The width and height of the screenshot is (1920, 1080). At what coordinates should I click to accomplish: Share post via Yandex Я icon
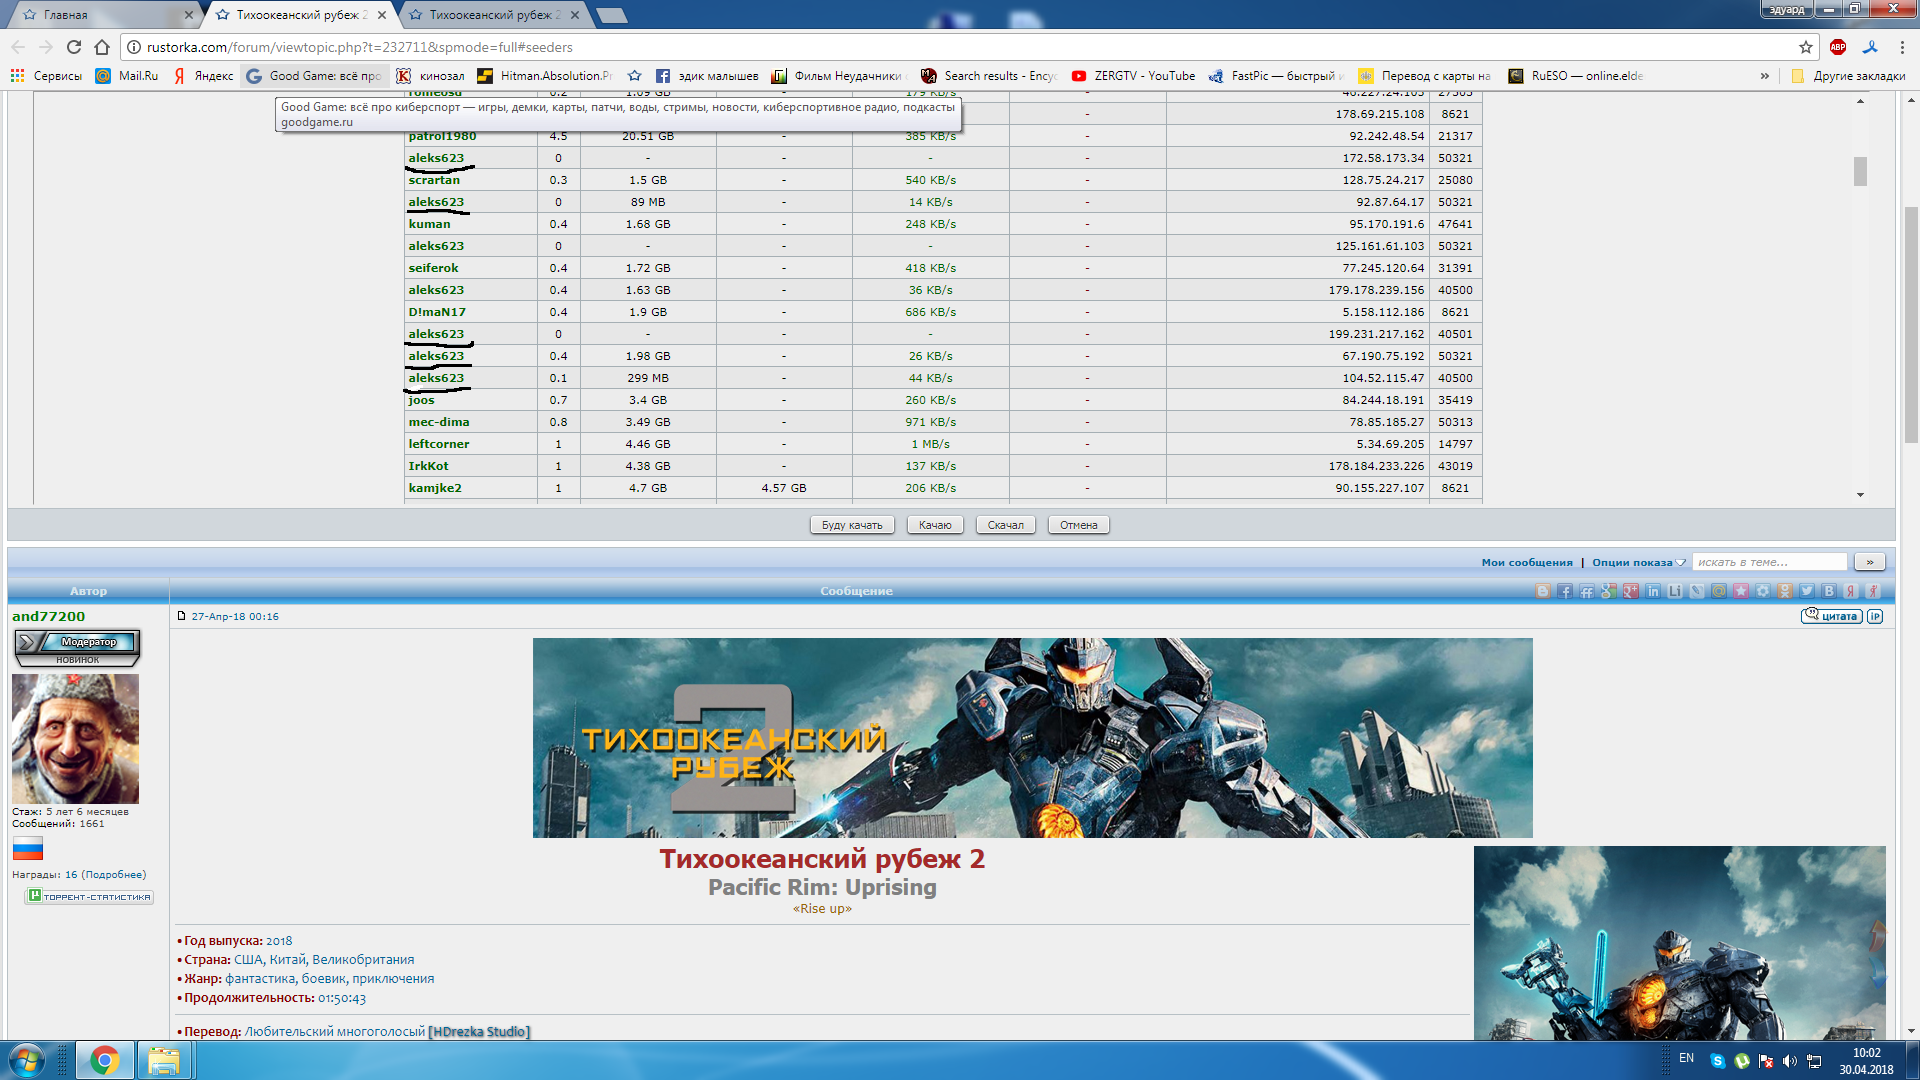pyautogui.click(x=1851, y=591)
